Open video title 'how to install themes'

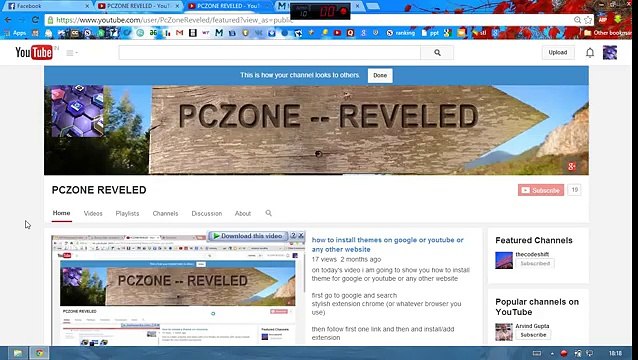click(x=387, y=244)
